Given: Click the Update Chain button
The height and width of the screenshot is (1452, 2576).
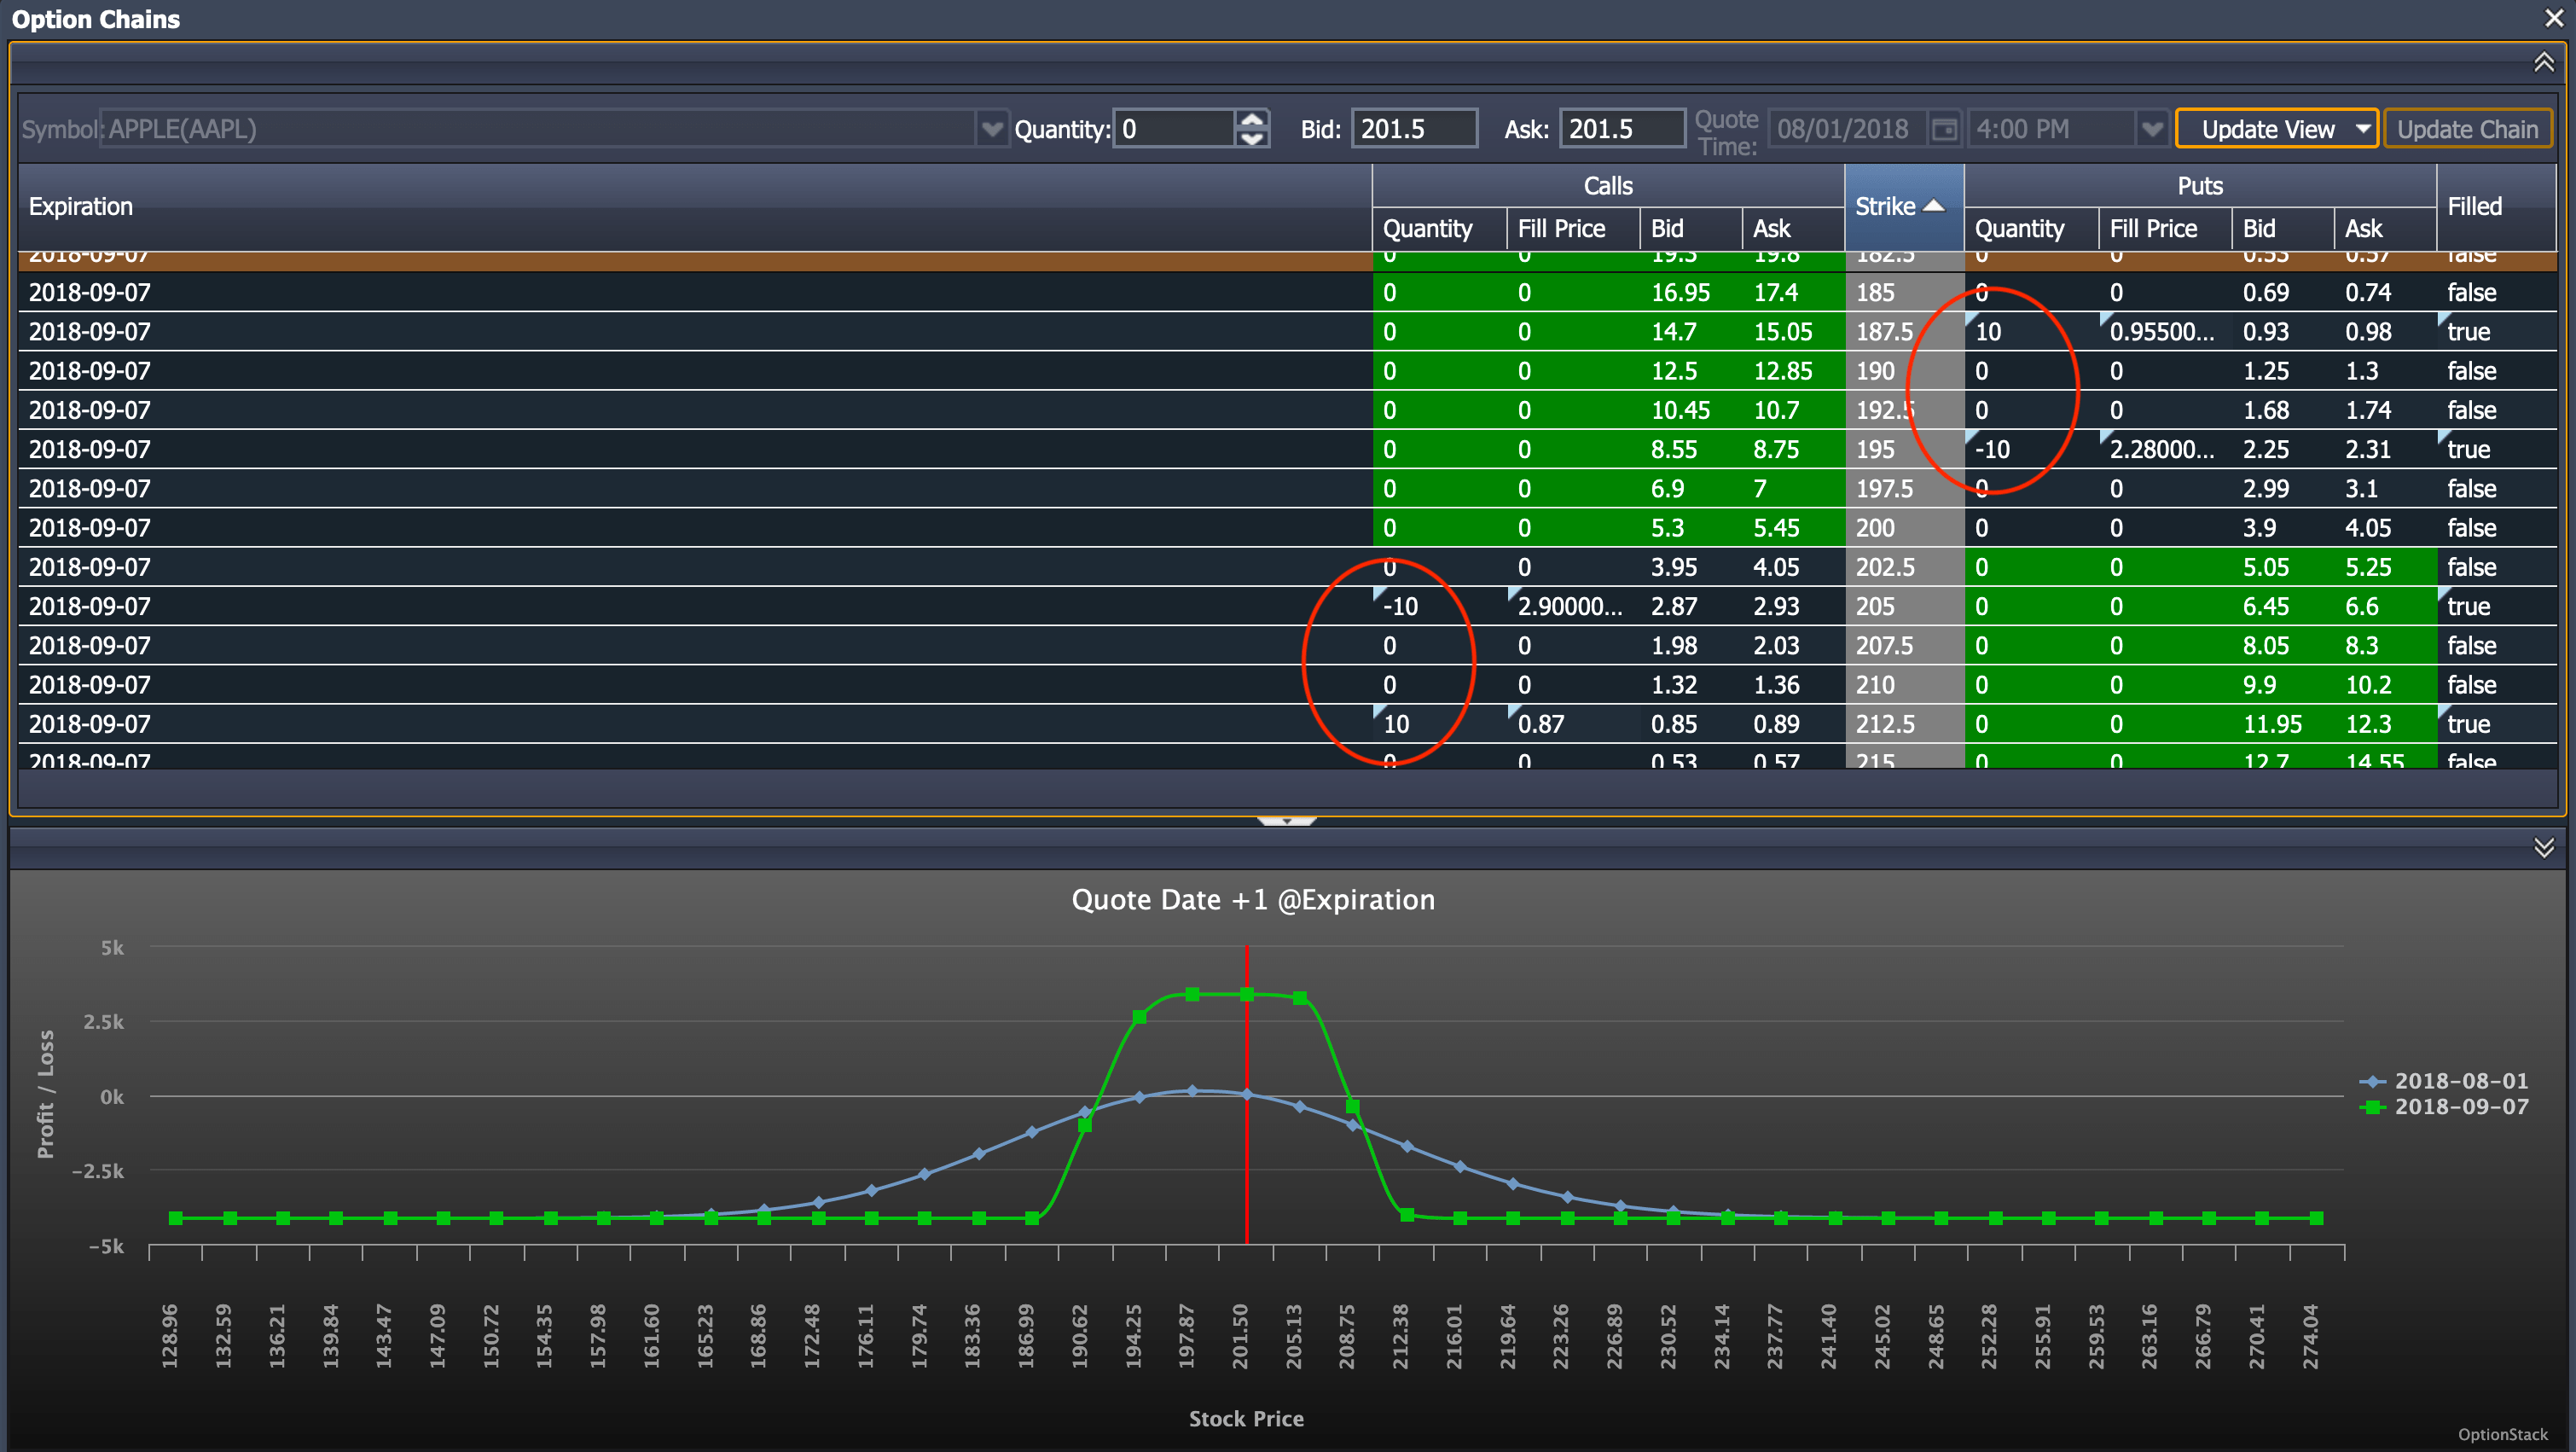Looking at the screenshot, I should coord(2468,128).
